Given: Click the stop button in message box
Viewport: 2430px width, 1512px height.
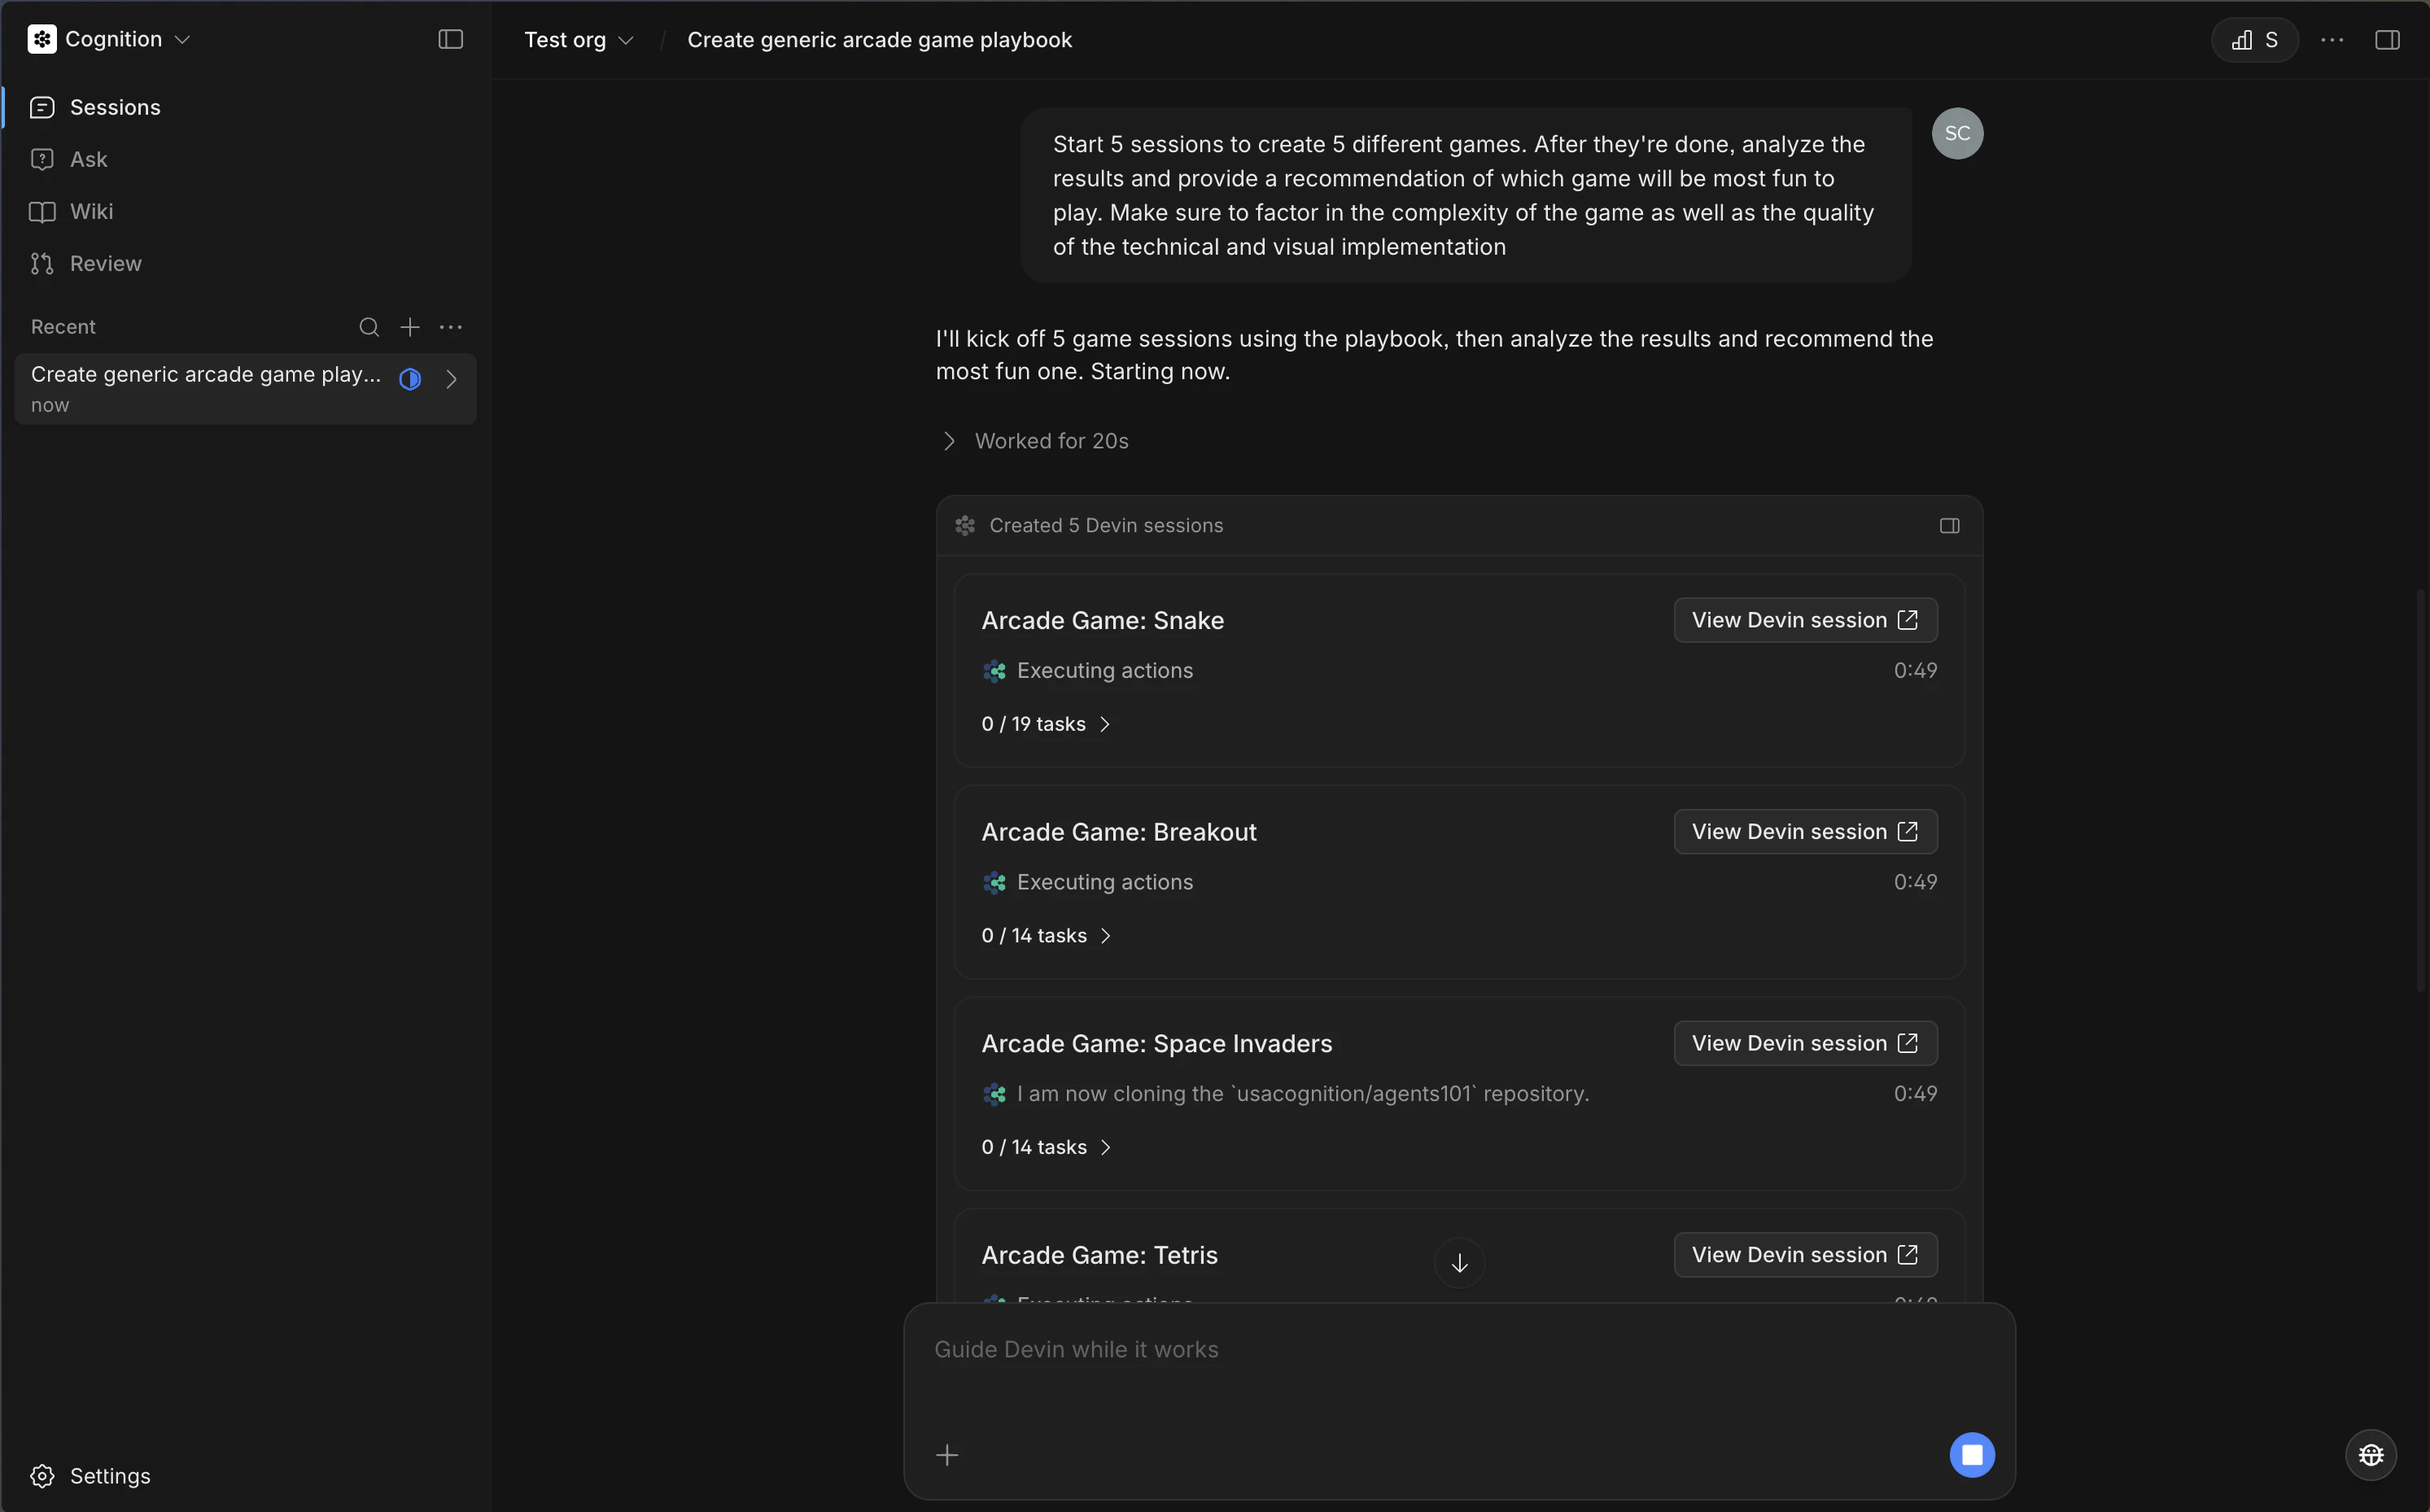Looking at the screenshot, I should (1971, 1454).
